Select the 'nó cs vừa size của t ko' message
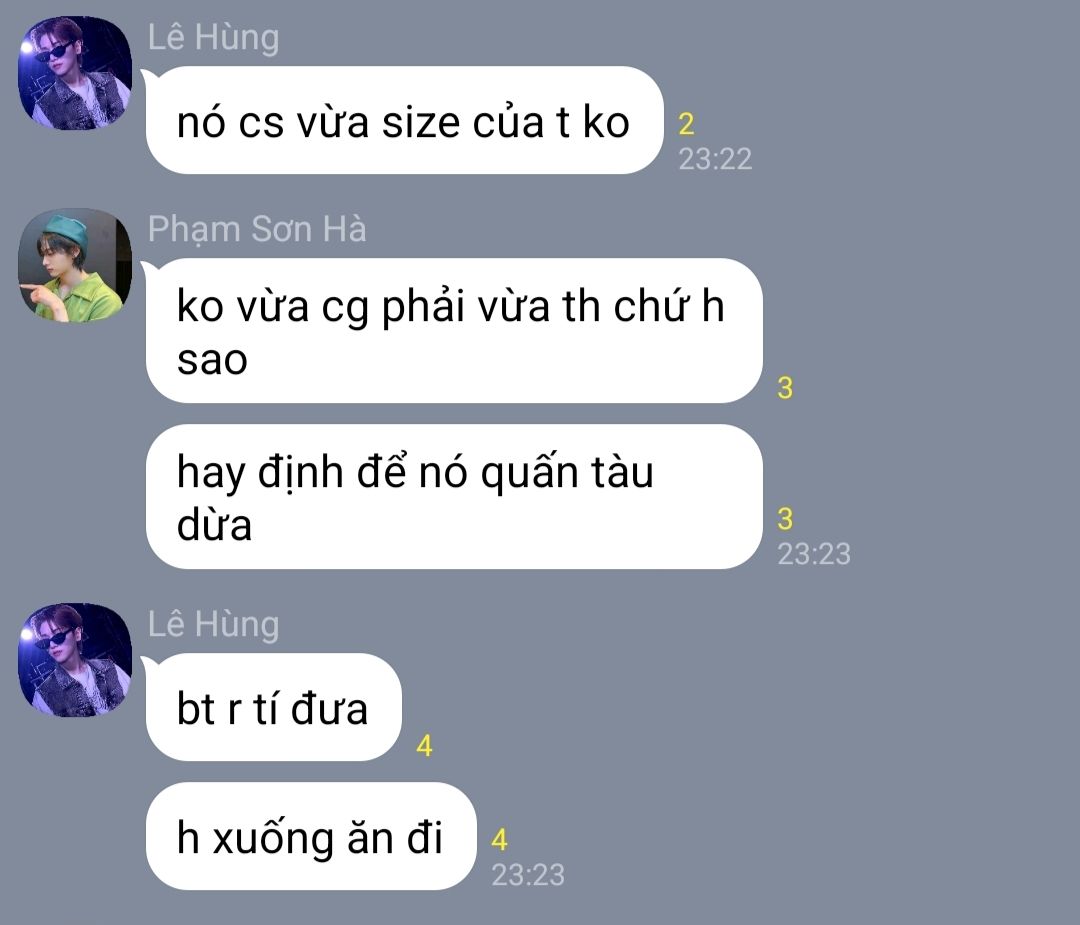 [404, 121]
